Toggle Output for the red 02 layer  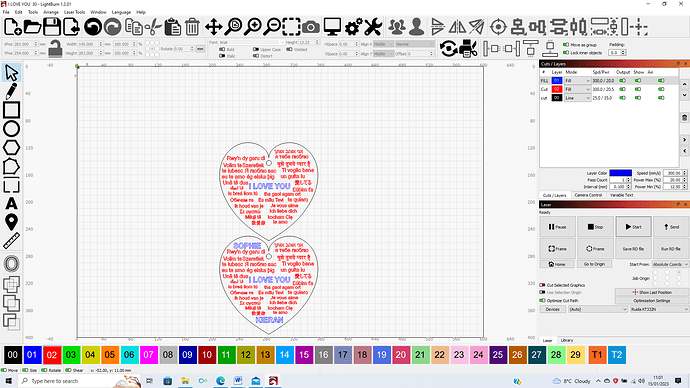point(622,89)
